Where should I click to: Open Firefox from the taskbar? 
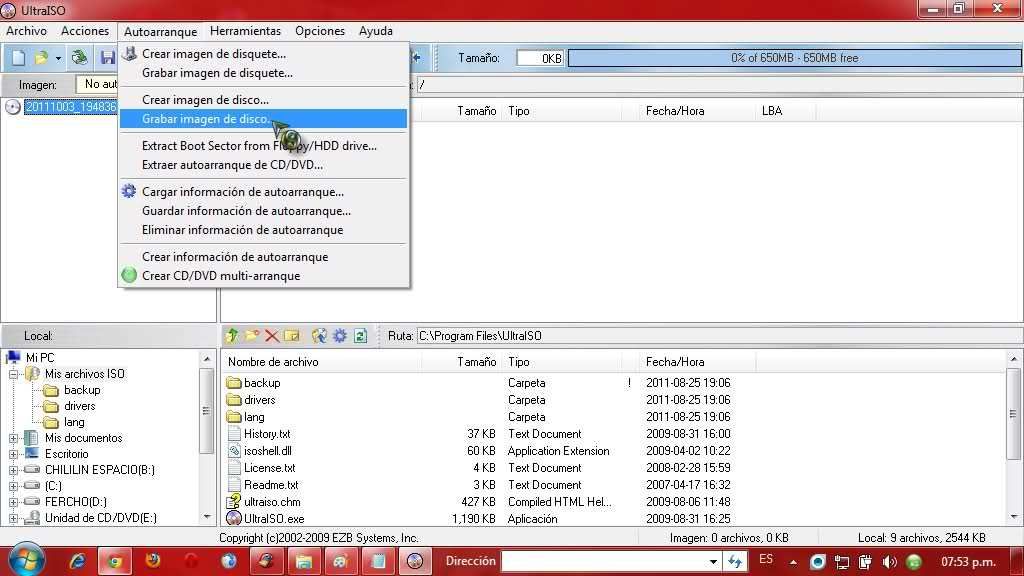[x=153, y=561]
